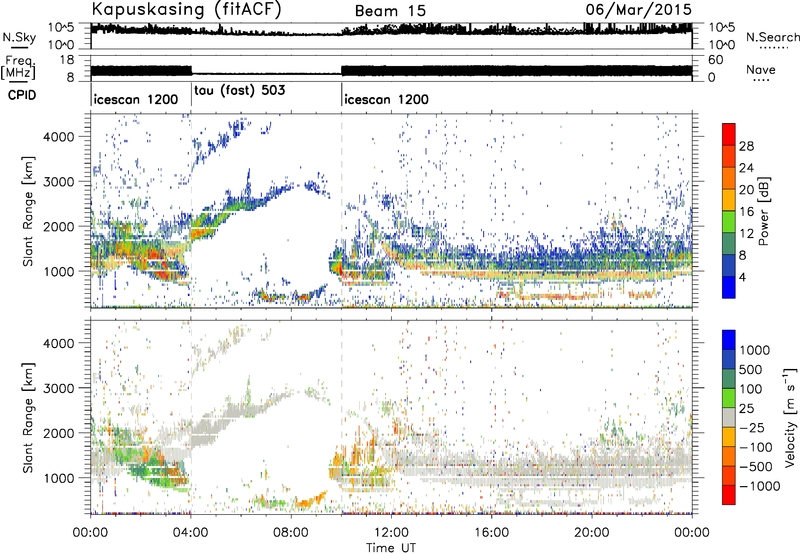Click the 60 tick on Nave axis
The image size is (800, 554).
point(715,60)
